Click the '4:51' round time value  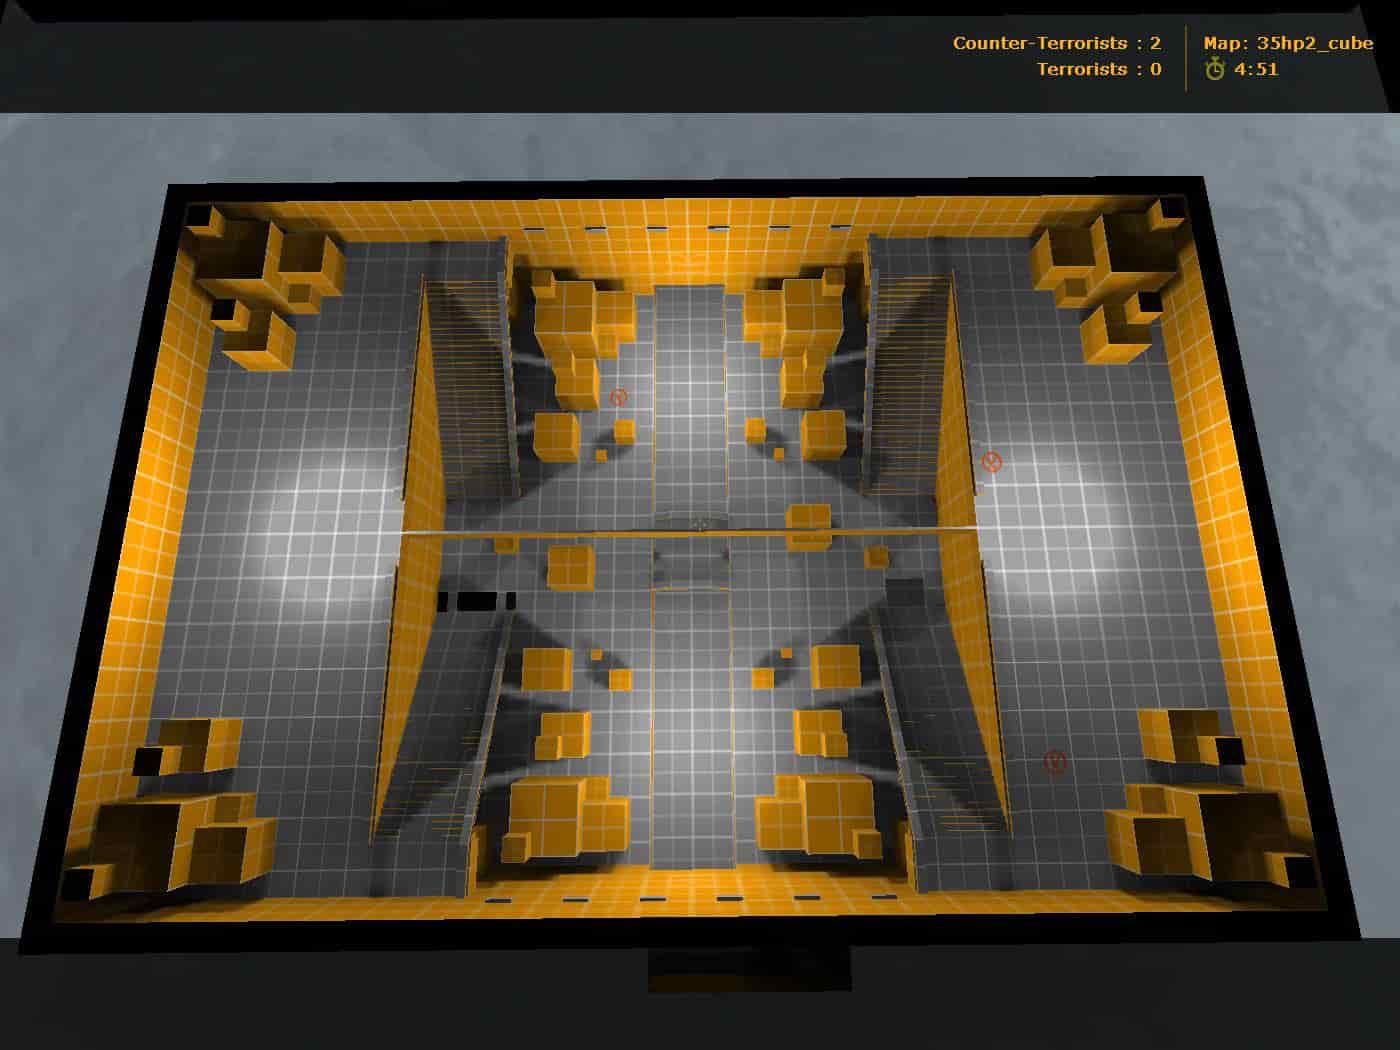[x=1256, y=69]
